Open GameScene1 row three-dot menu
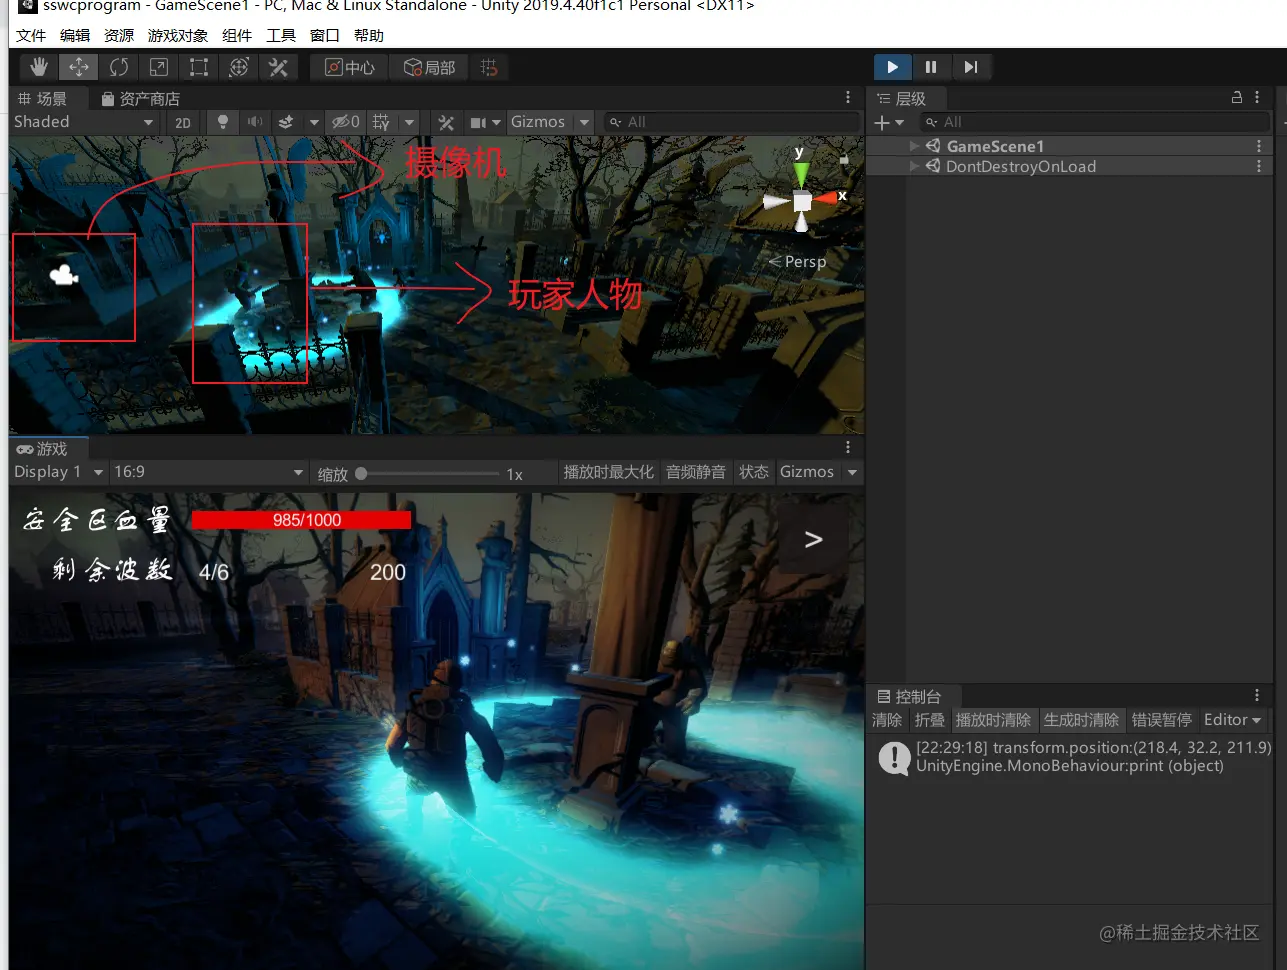The image size is (1287, 970). point(1259,146)
